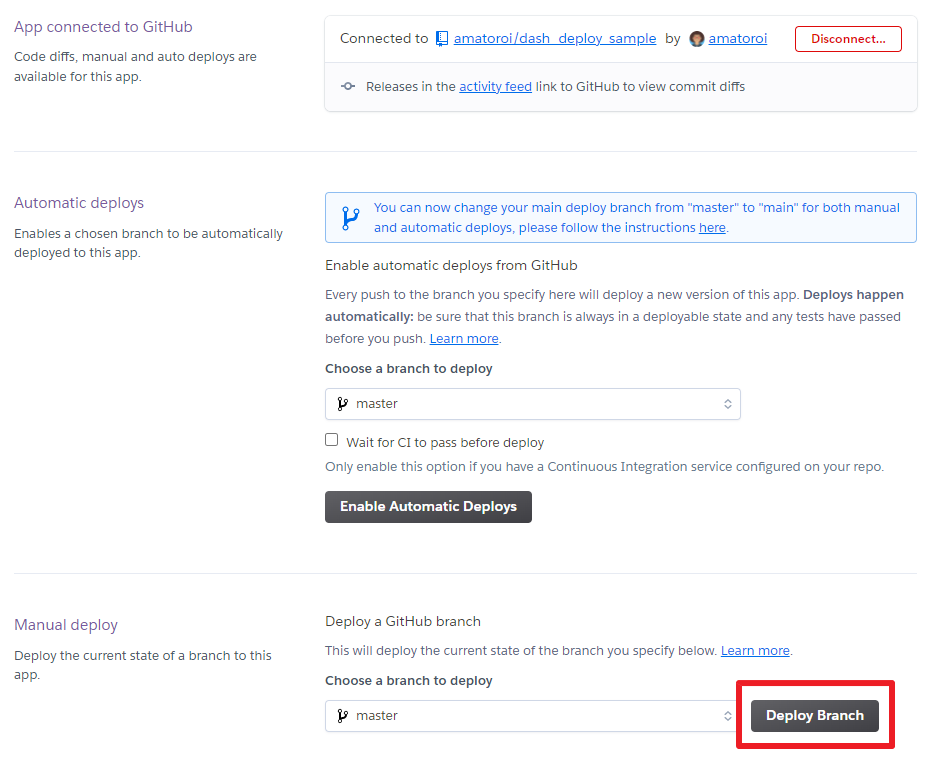
Task: Open the amatoroi user profile link
Action: 738,38
